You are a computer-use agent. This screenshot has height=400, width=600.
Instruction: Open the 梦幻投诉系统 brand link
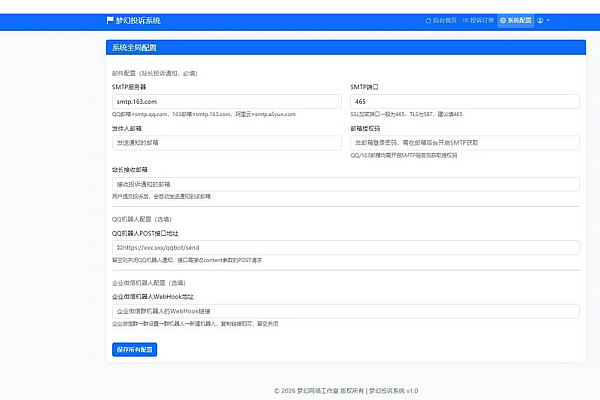point(133,21)
